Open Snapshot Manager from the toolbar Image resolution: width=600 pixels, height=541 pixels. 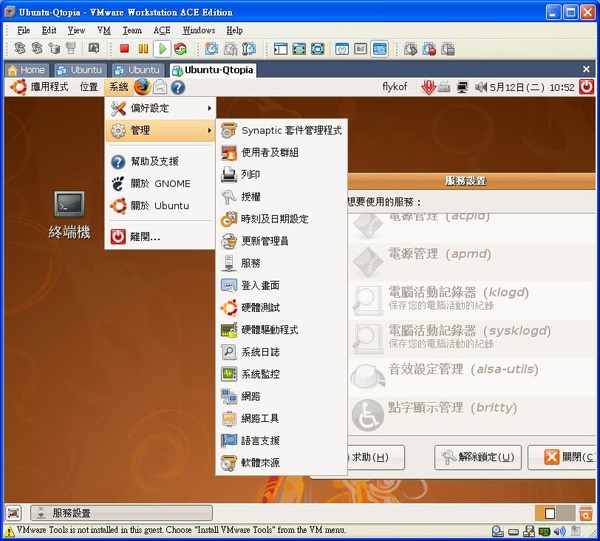coord(249,49)
